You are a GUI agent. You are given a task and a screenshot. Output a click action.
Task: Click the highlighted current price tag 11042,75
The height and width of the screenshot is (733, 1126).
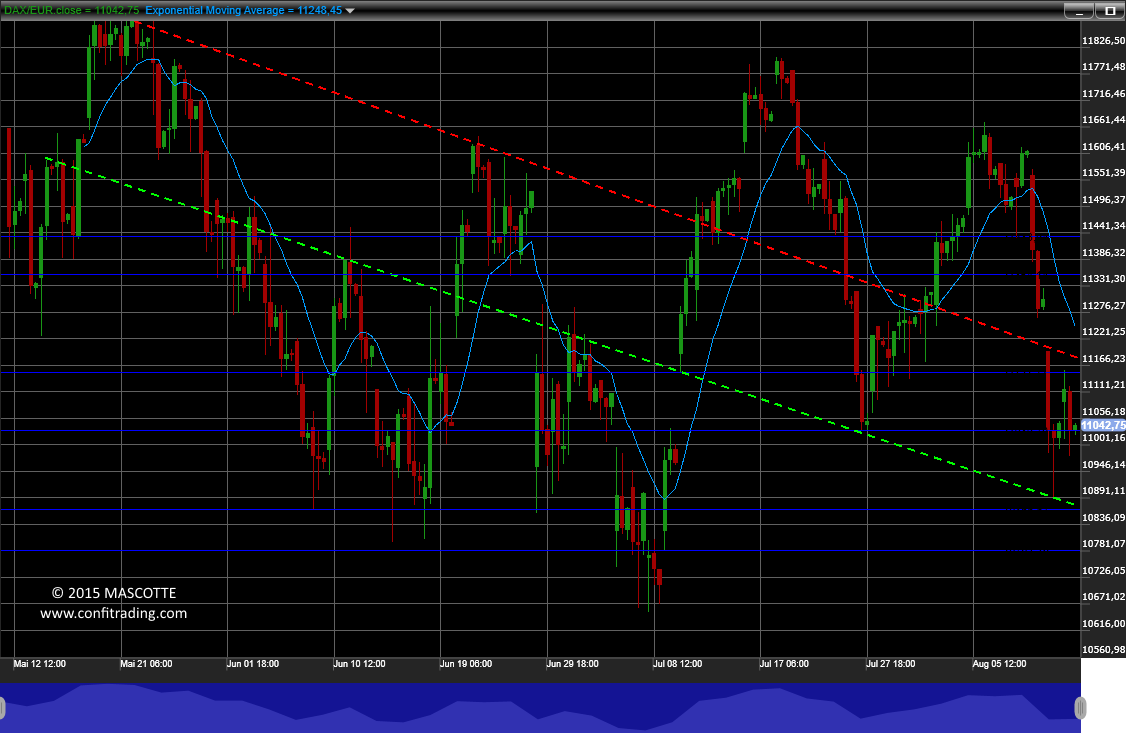[1103, 425]
